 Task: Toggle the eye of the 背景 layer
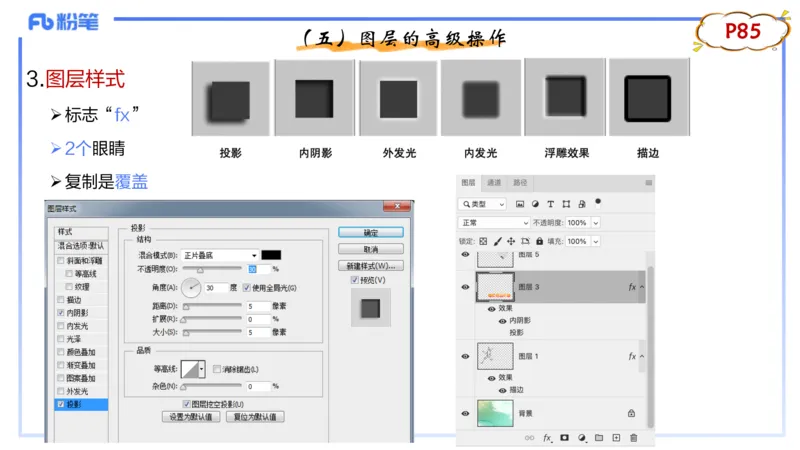click(x=465, y=413)
